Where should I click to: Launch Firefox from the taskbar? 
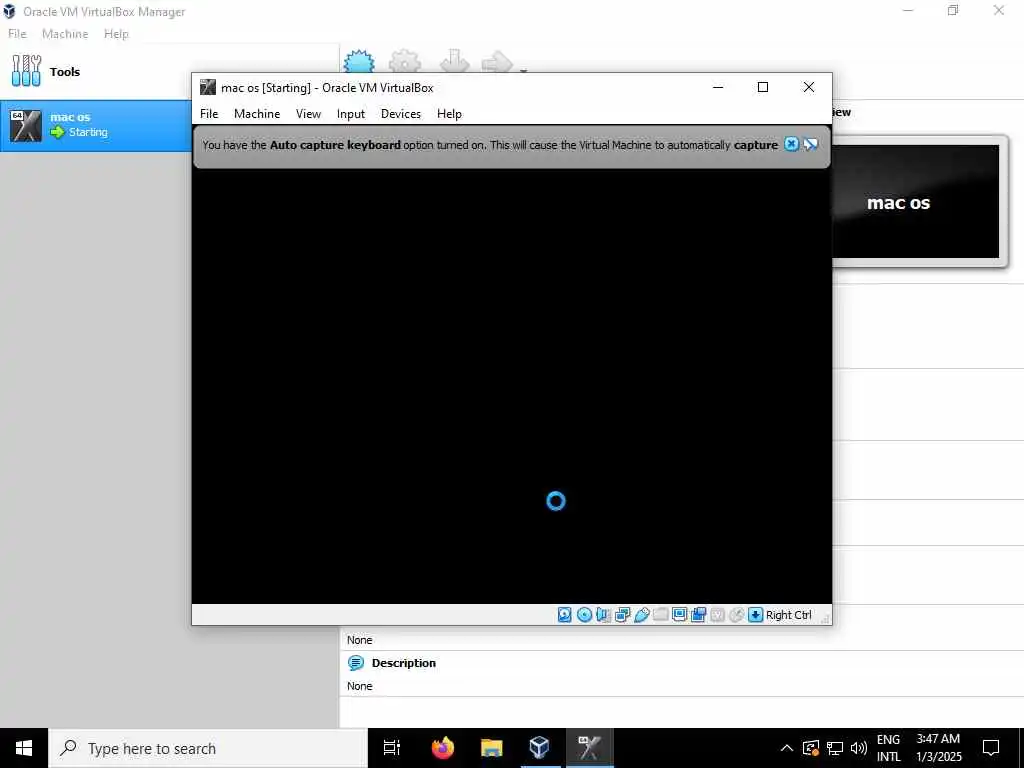click(443, 748)
